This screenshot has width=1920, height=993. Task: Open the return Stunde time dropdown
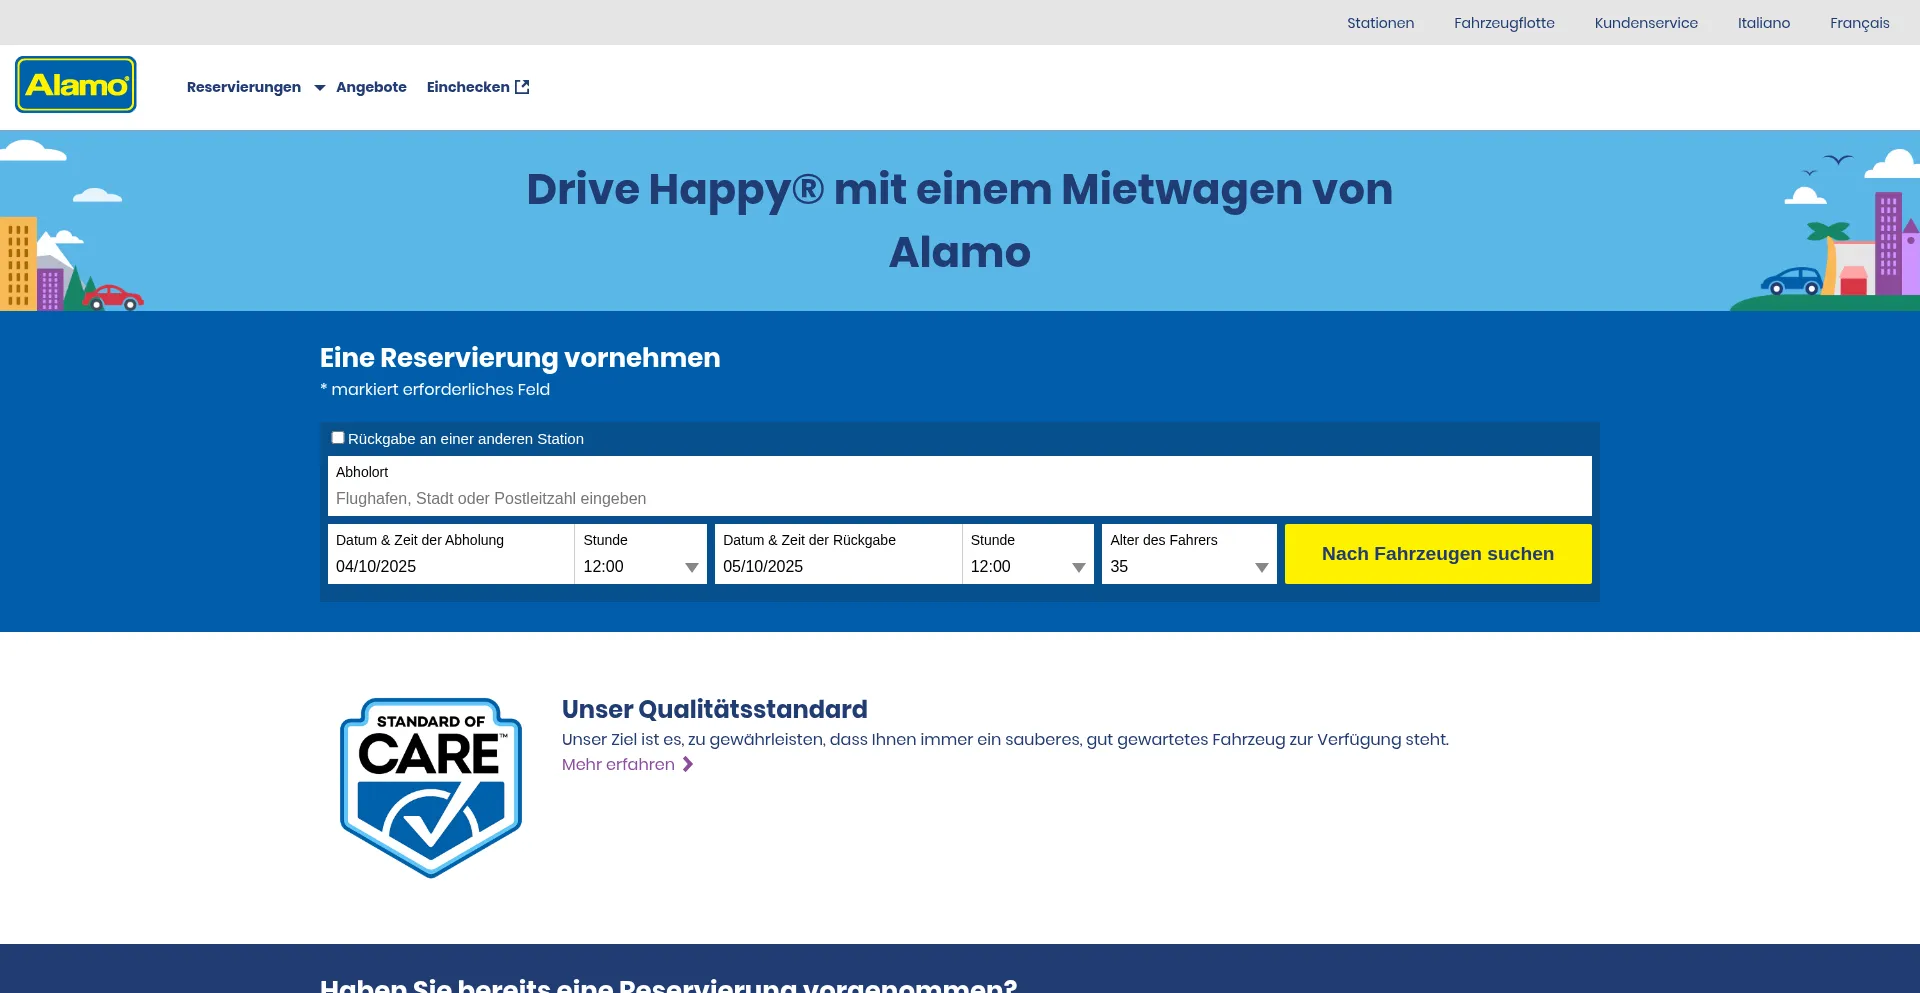pyautogui.click(x=1028, y=566)
